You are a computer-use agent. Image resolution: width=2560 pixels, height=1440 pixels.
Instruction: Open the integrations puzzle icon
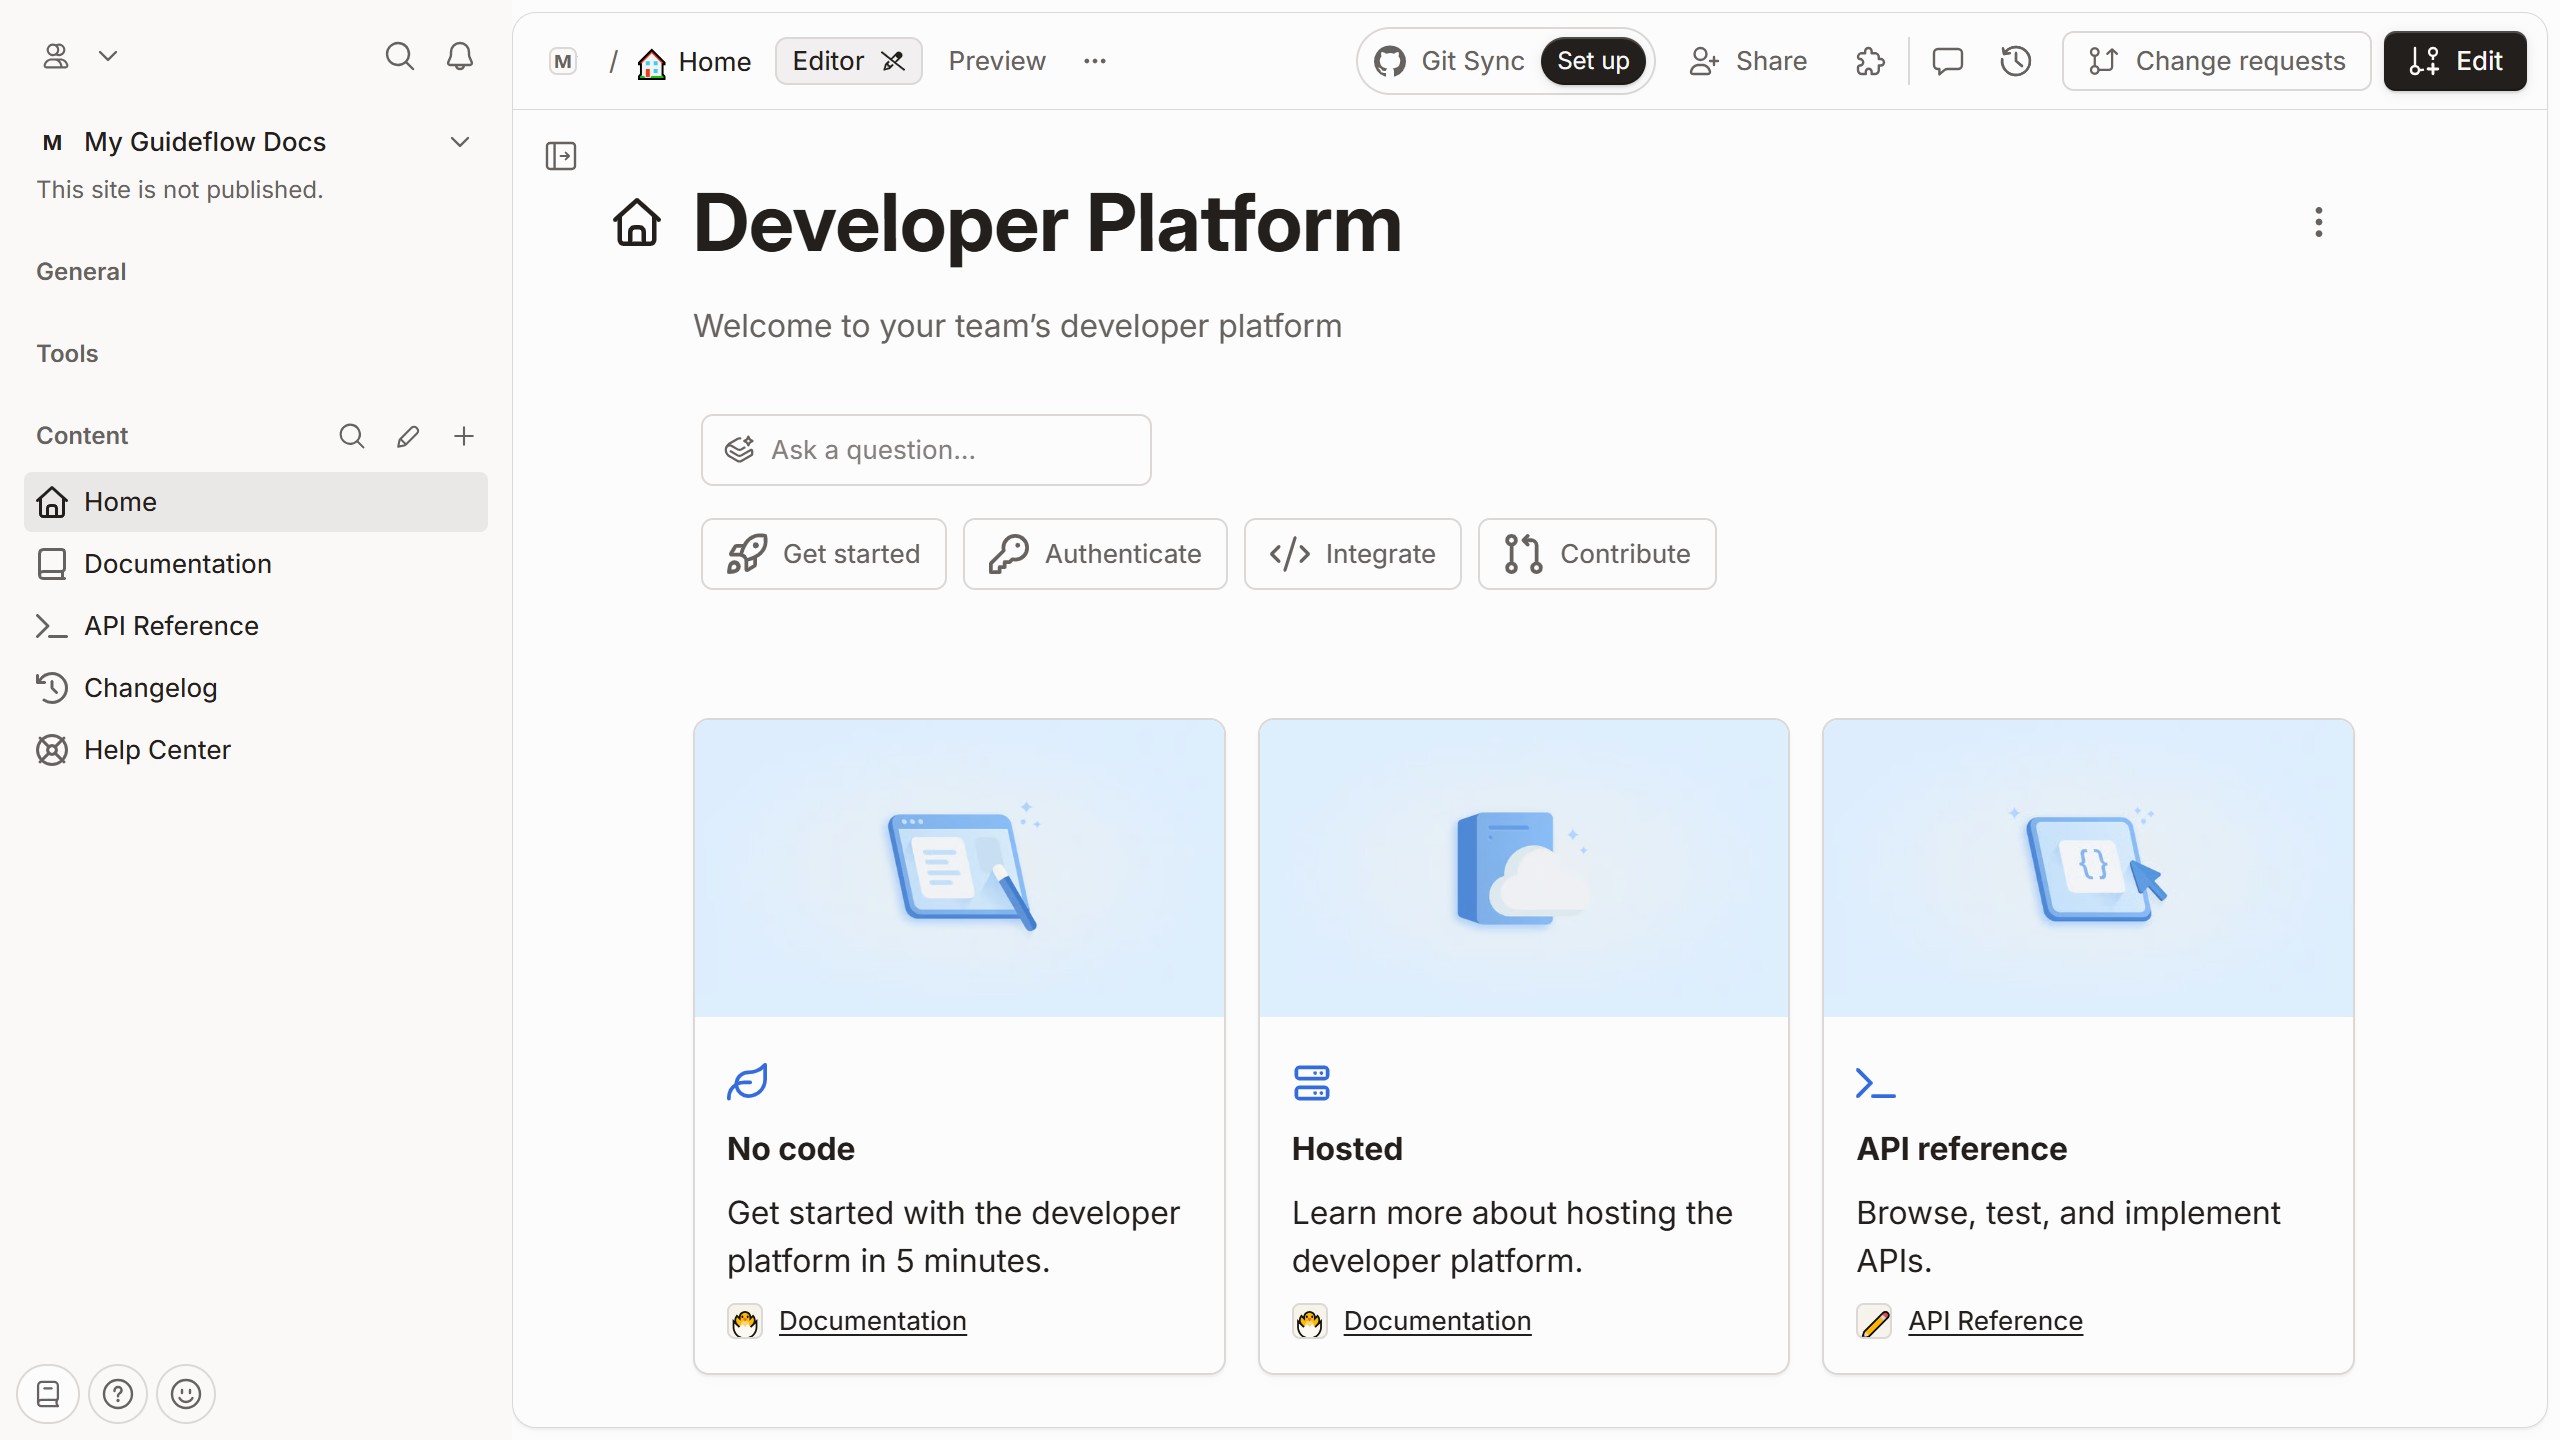(1870, 62)
